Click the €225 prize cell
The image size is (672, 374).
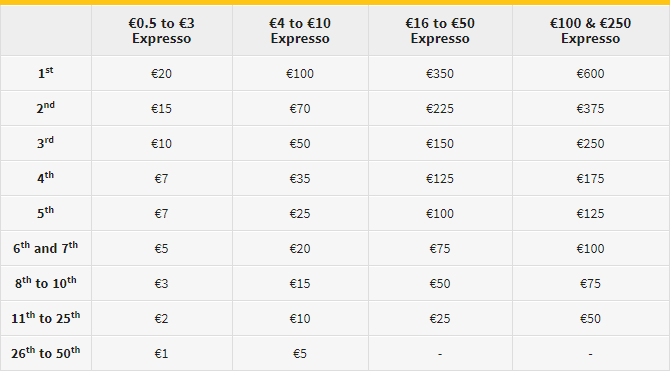[440, 109]
